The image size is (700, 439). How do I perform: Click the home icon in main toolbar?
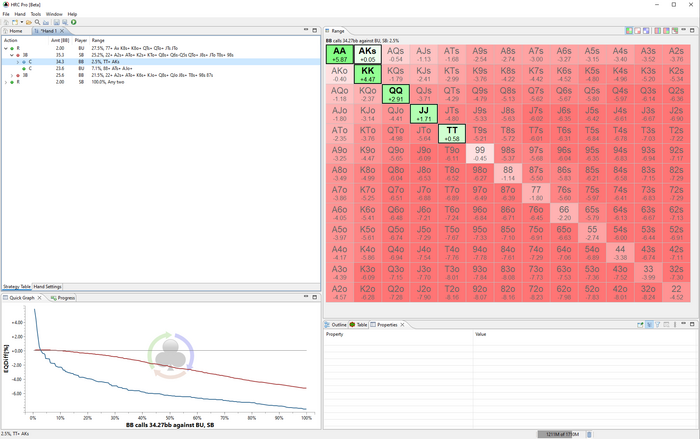click(x=6, y=22)
